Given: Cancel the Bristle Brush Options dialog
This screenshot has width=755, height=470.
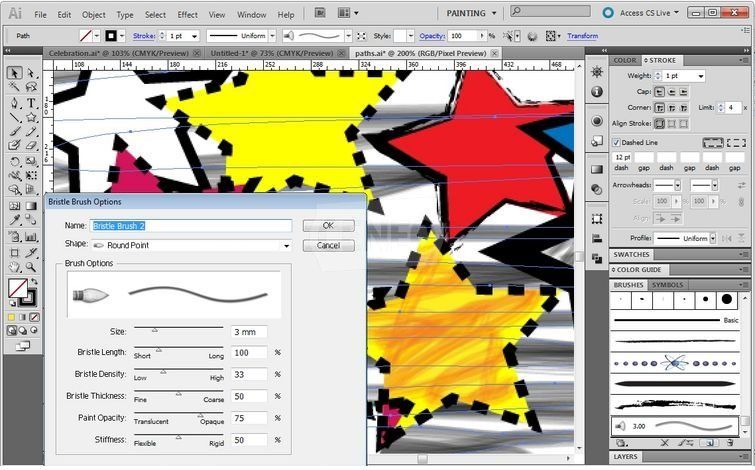Looking at the screenshot, I should [328, 245].
